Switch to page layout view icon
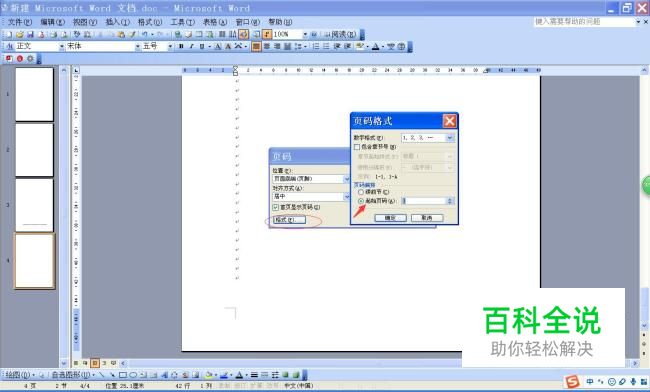Viewport: 650px width, 392px height. tap(95, 363)
